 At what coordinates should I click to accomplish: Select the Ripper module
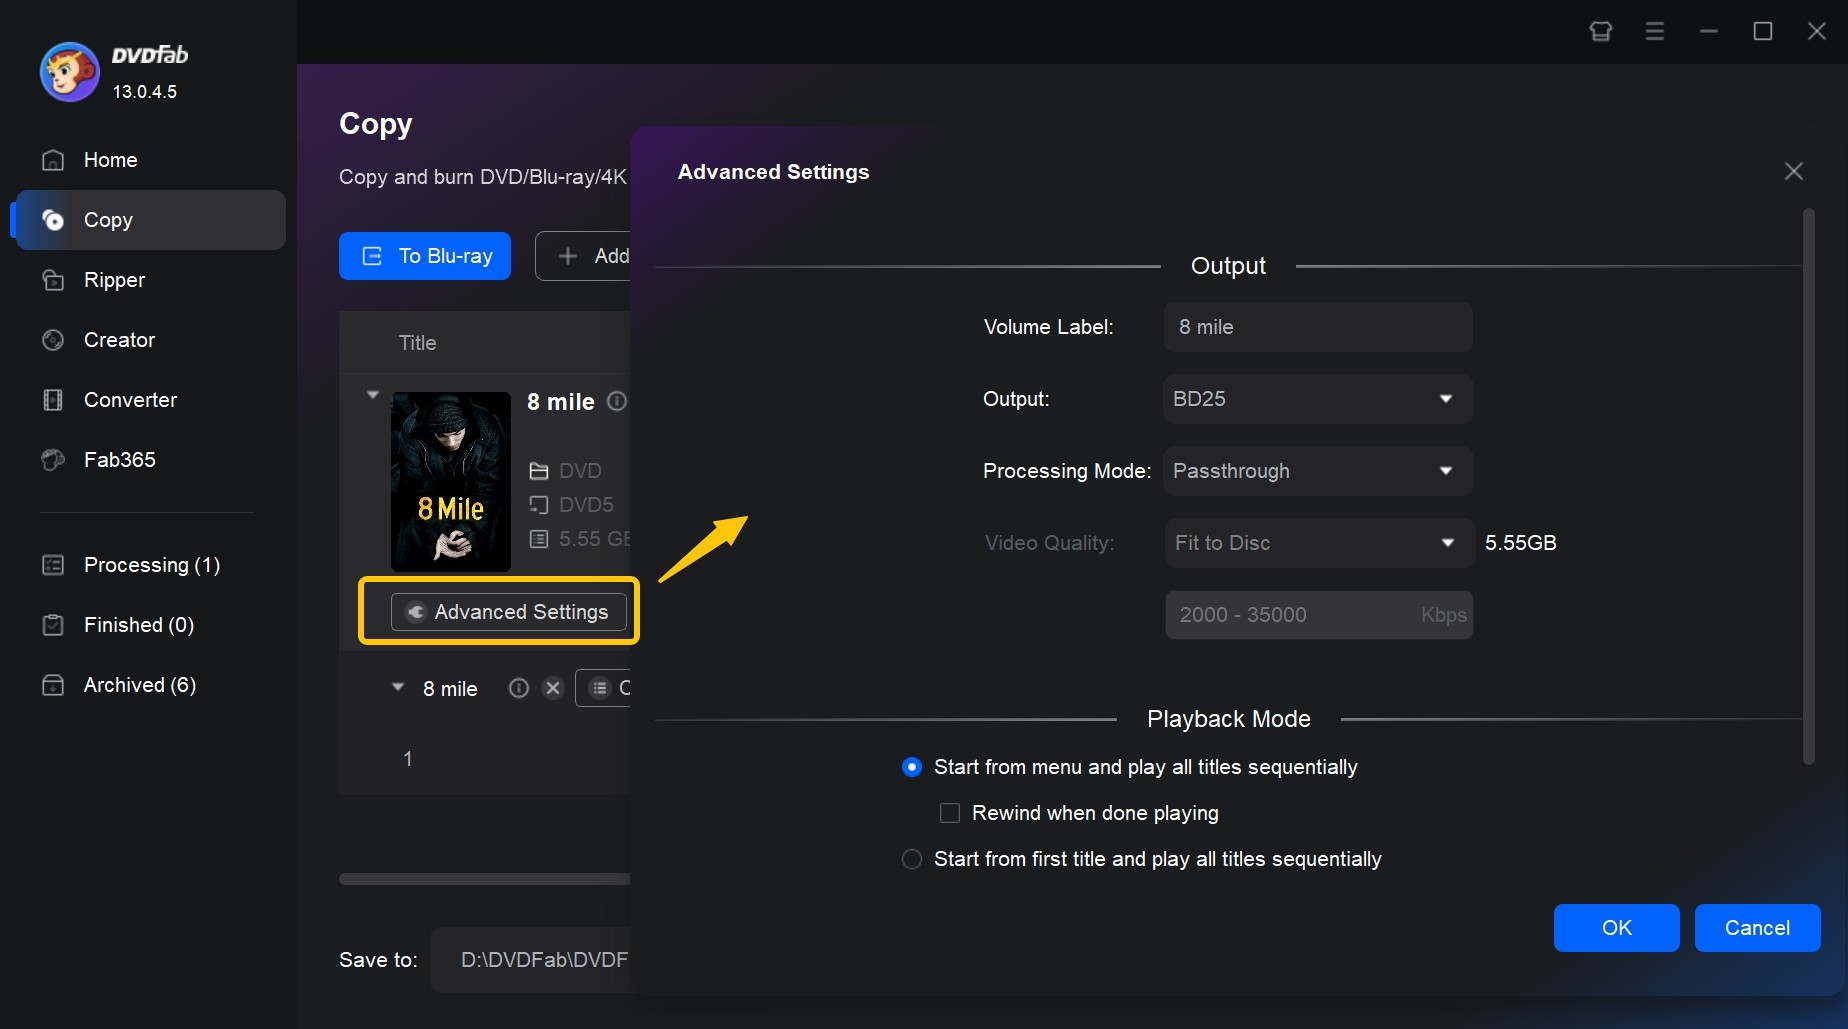click(x=113, y=280)
